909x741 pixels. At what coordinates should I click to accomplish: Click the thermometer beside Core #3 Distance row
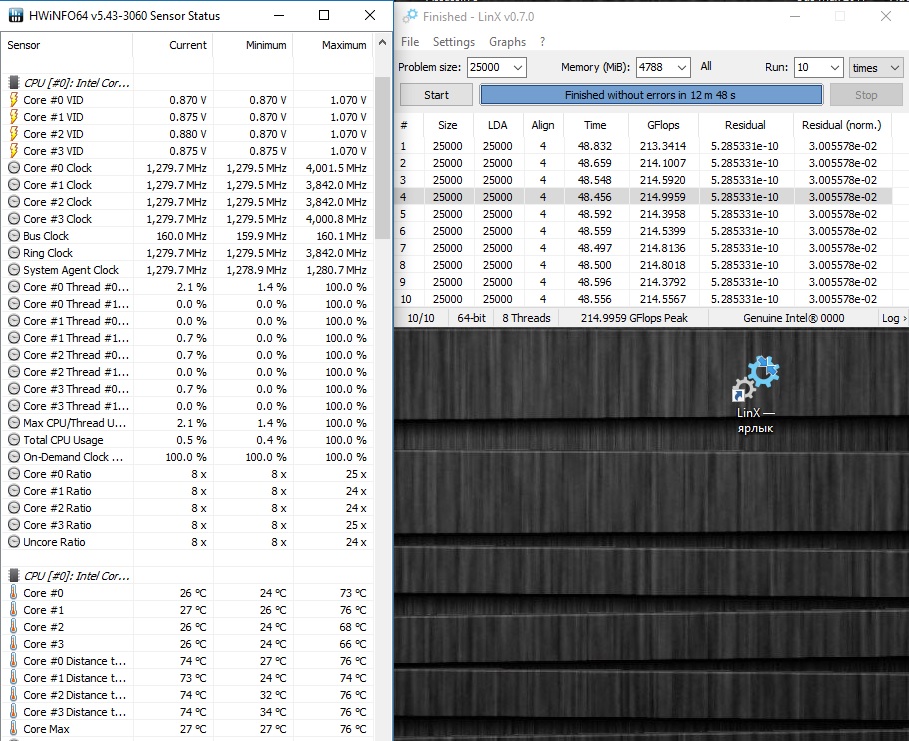coord(13,712)
